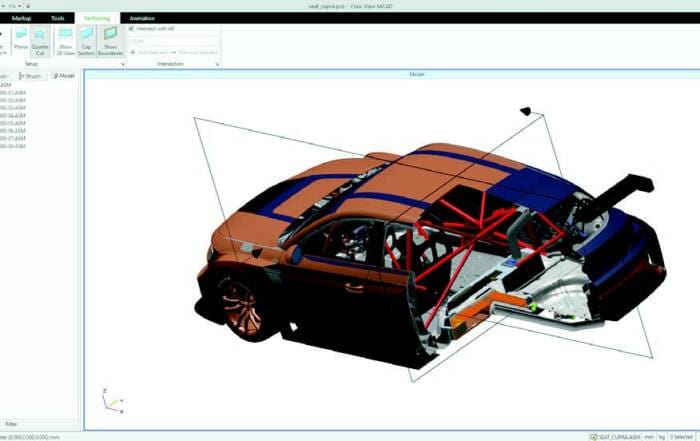Select the Sectioning ribbon tab
700x441 pixels.
pos(97,18)
